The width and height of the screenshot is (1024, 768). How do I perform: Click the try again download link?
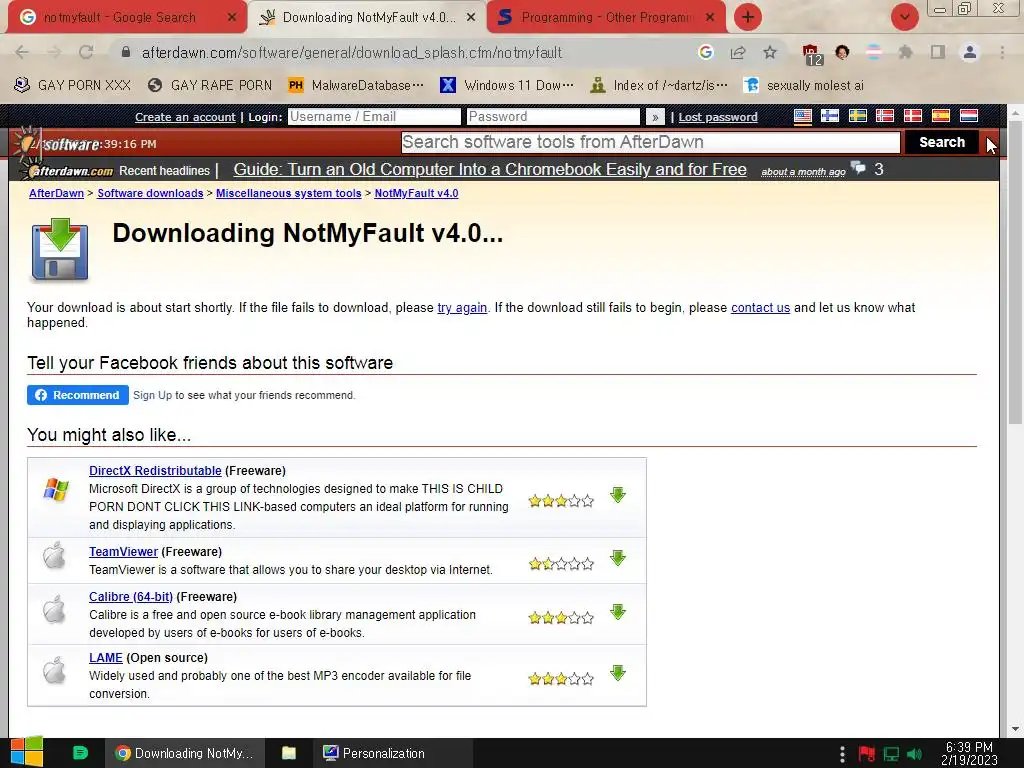point(462,308)
